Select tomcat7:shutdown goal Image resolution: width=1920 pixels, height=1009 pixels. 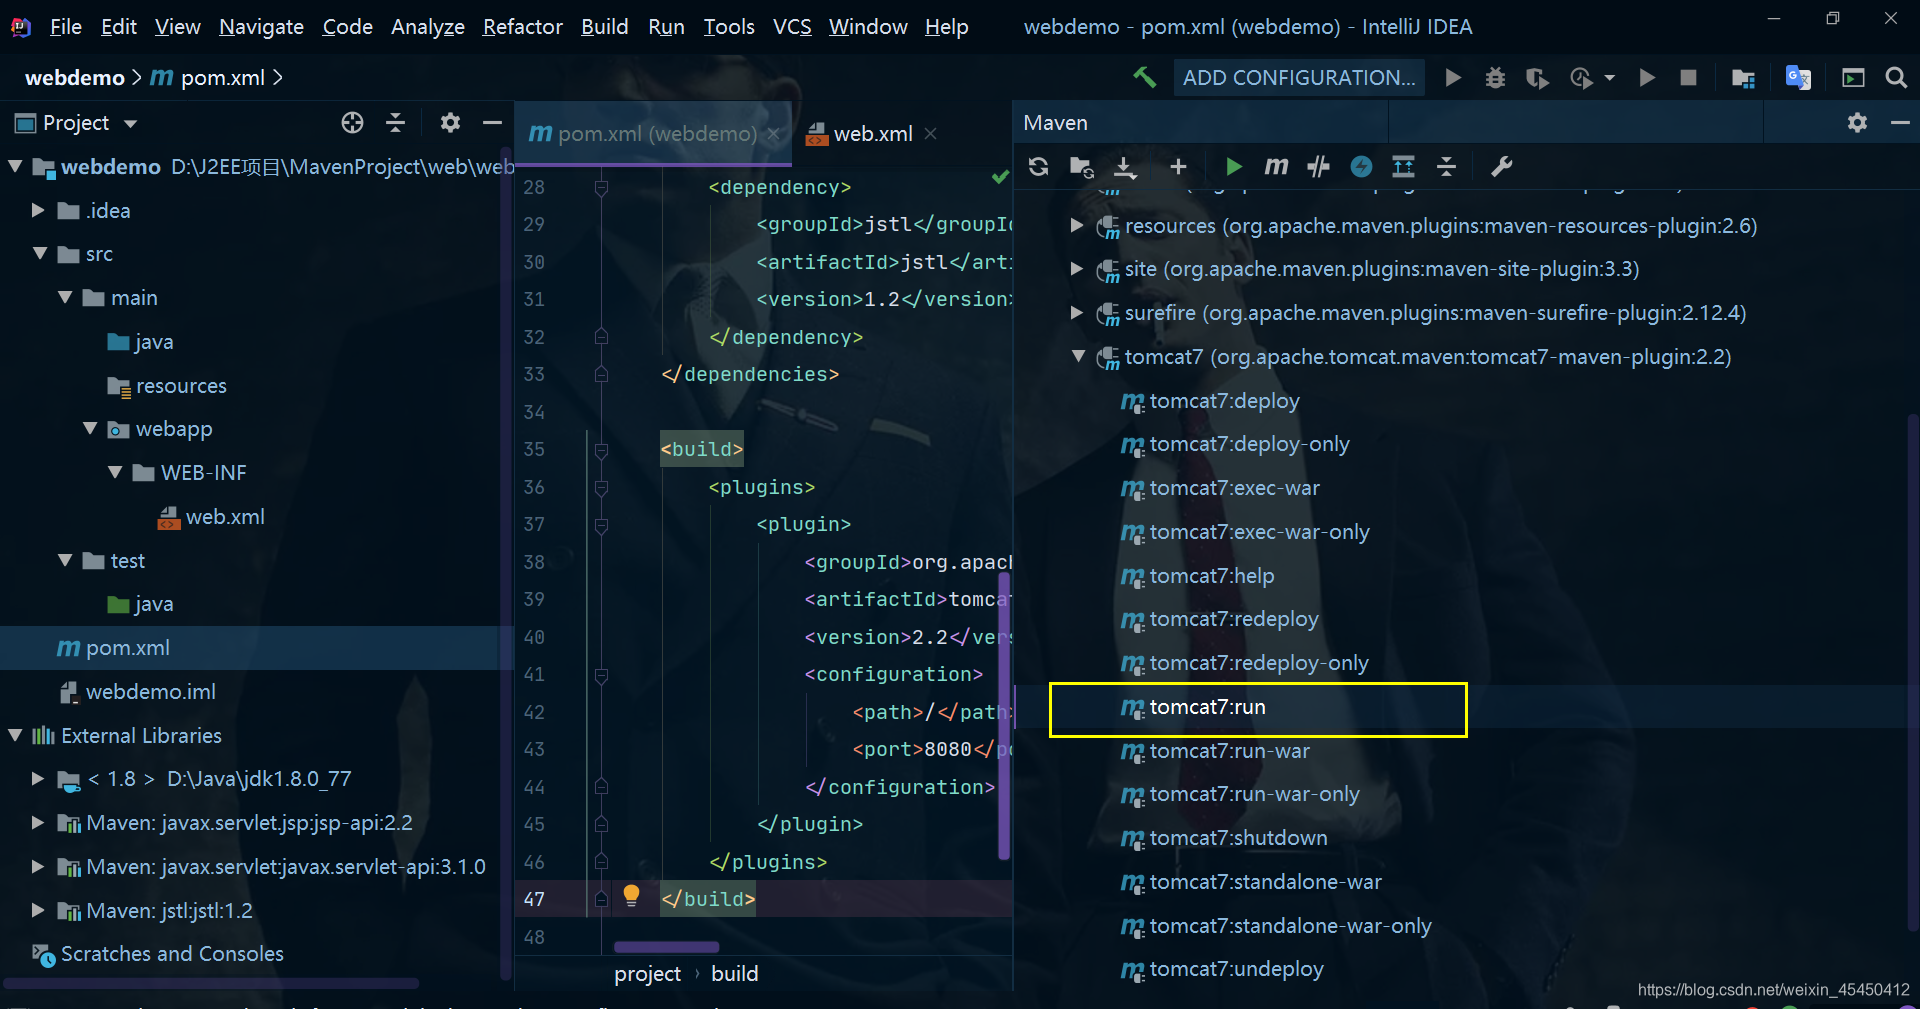[x=1238, y=838]
